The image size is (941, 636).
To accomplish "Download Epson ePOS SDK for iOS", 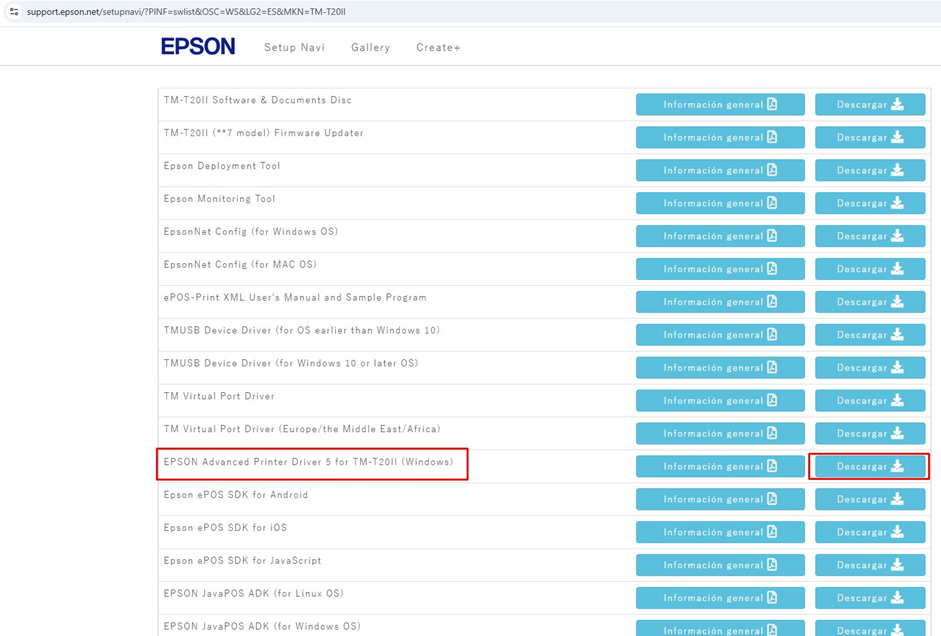I will [x=869, y=532].
